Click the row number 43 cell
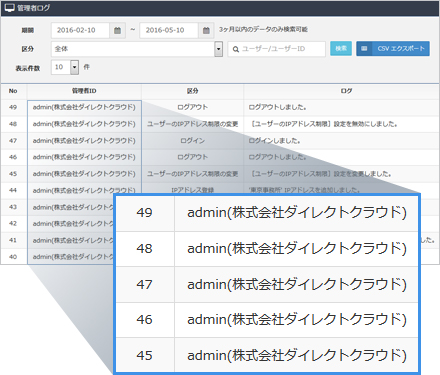The image size is (440, 375). pyautogui.click(x=13, y=207)
